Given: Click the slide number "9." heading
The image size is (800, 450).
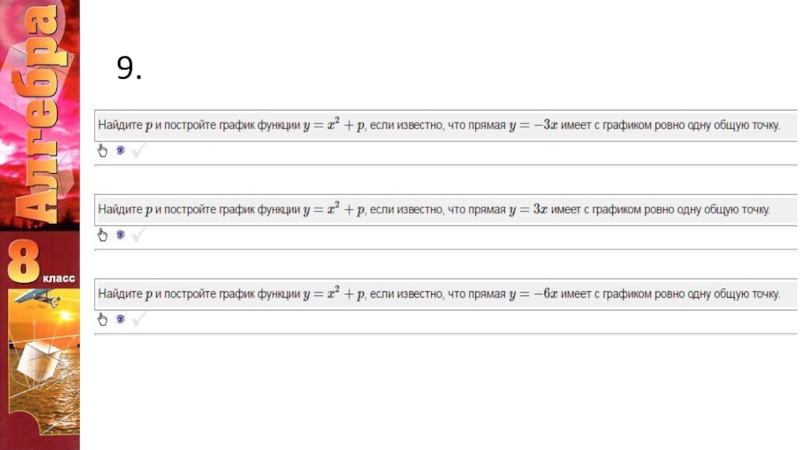Looking at the screenshot, I should pyautogui.click(x=129, y=68).
